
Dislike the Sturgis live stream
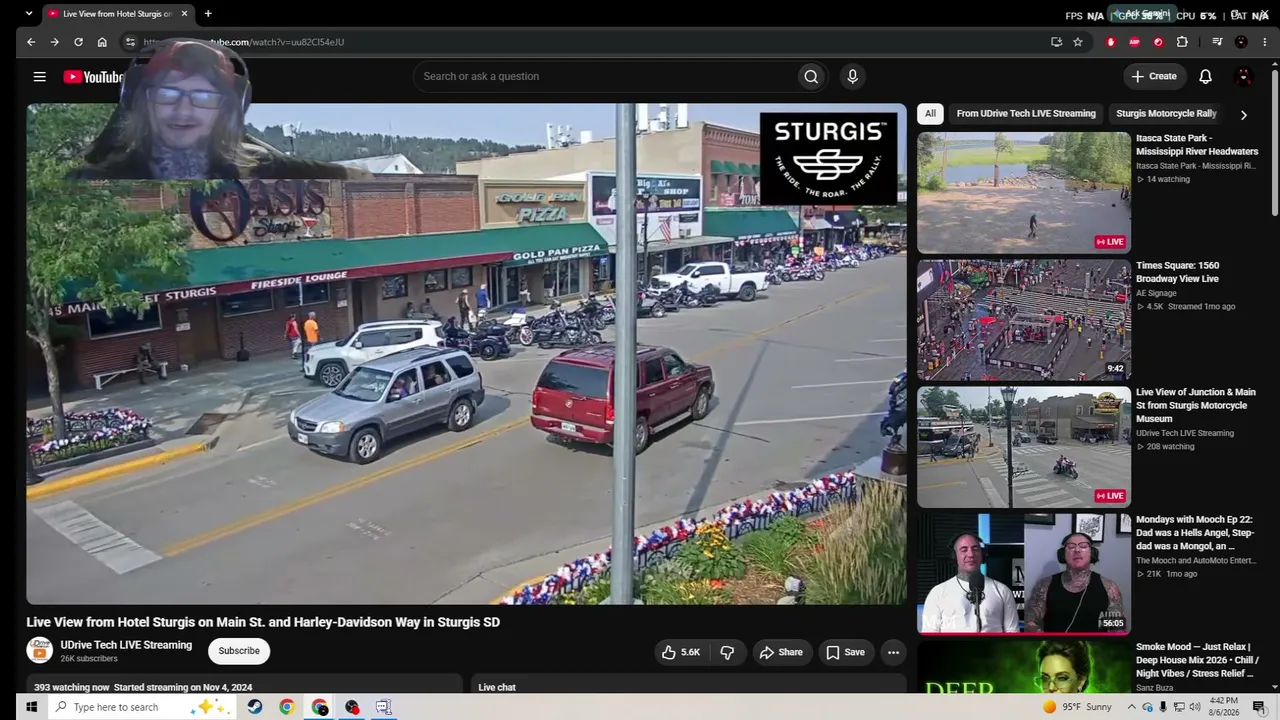727,652
